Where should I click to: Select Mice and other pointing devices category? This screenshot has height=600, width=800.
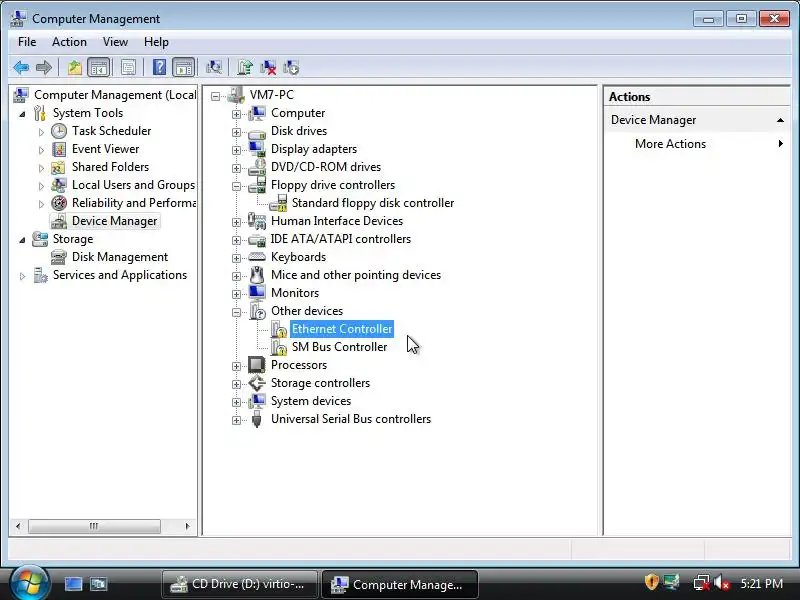click(356, 275)
